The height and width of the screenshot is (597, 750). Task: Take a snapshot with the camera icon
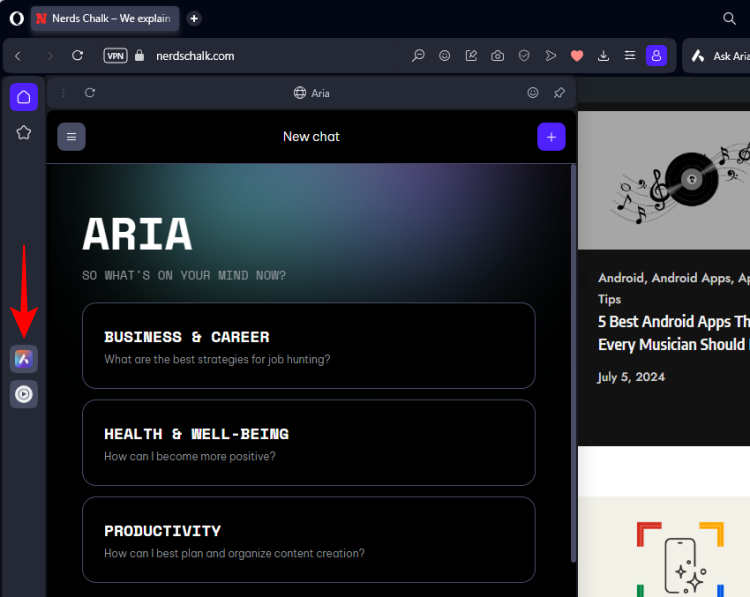(498, 56)
